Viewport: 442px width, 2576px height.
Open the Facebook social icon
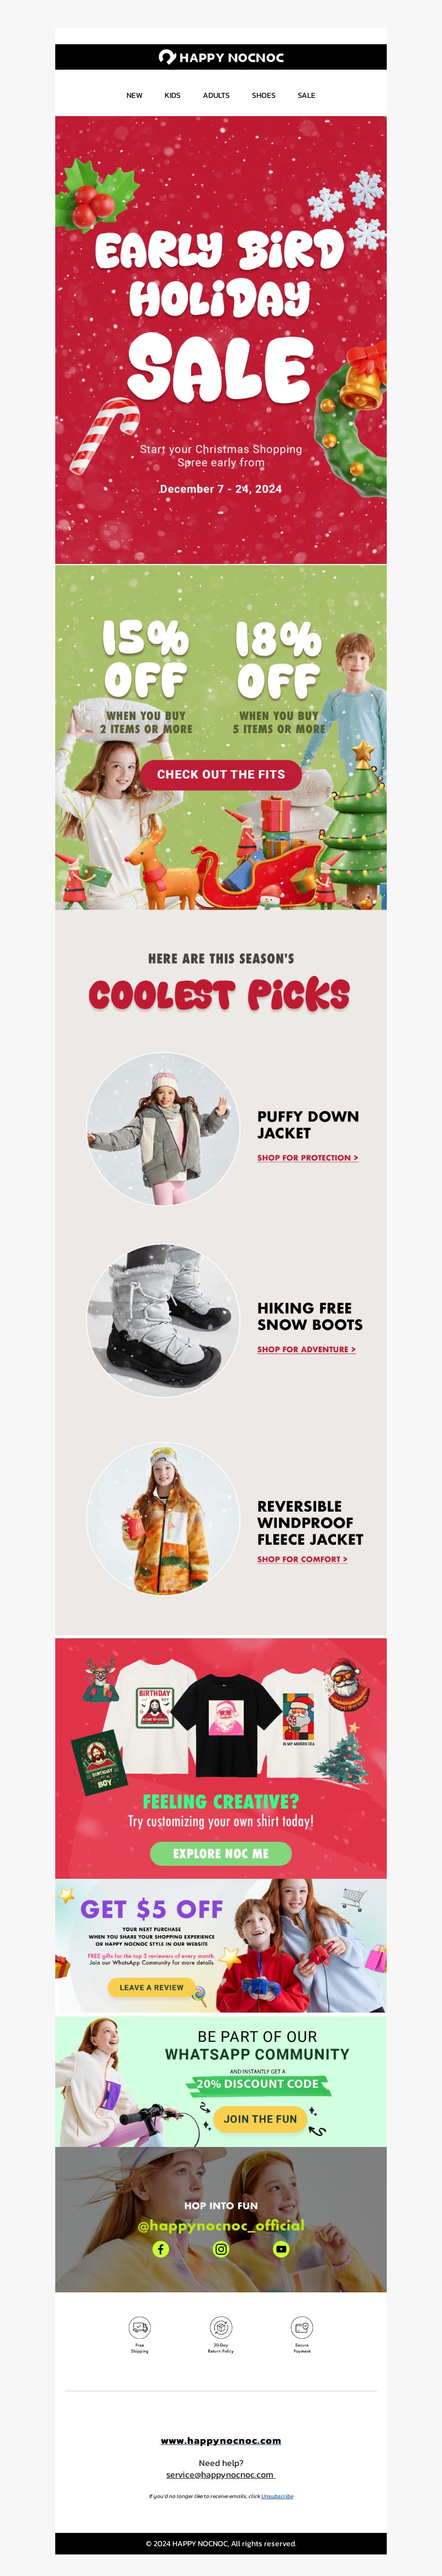[160, 2249]
